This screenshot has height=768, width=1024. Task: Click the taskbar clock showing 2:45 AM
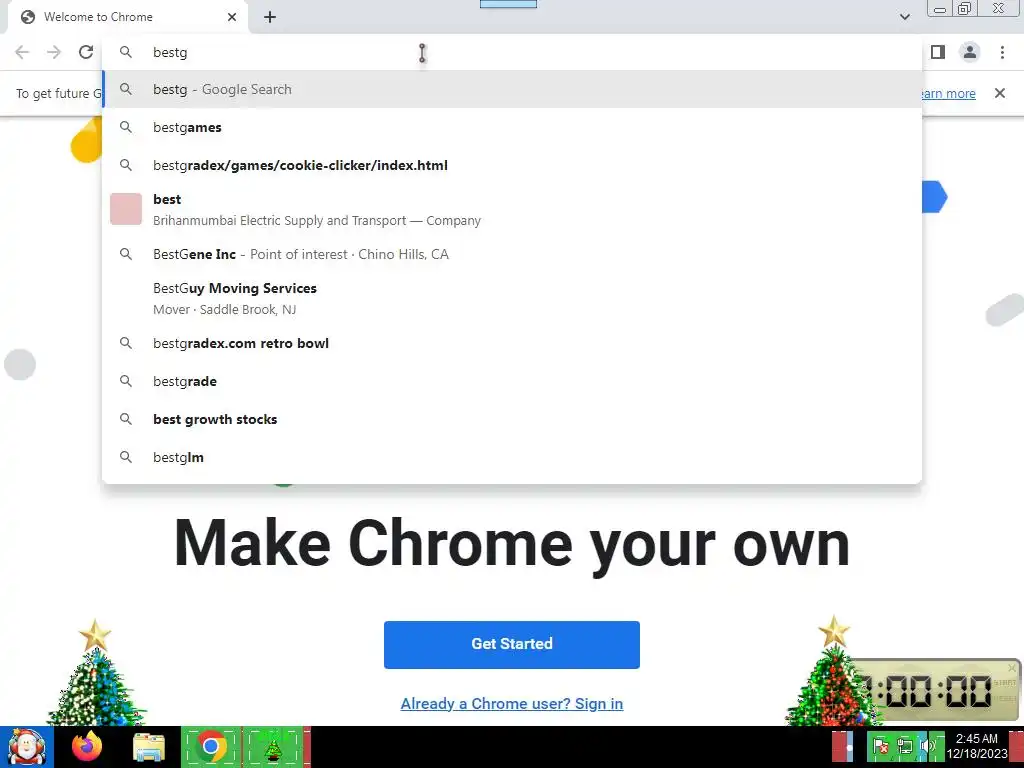coord(977,746)
